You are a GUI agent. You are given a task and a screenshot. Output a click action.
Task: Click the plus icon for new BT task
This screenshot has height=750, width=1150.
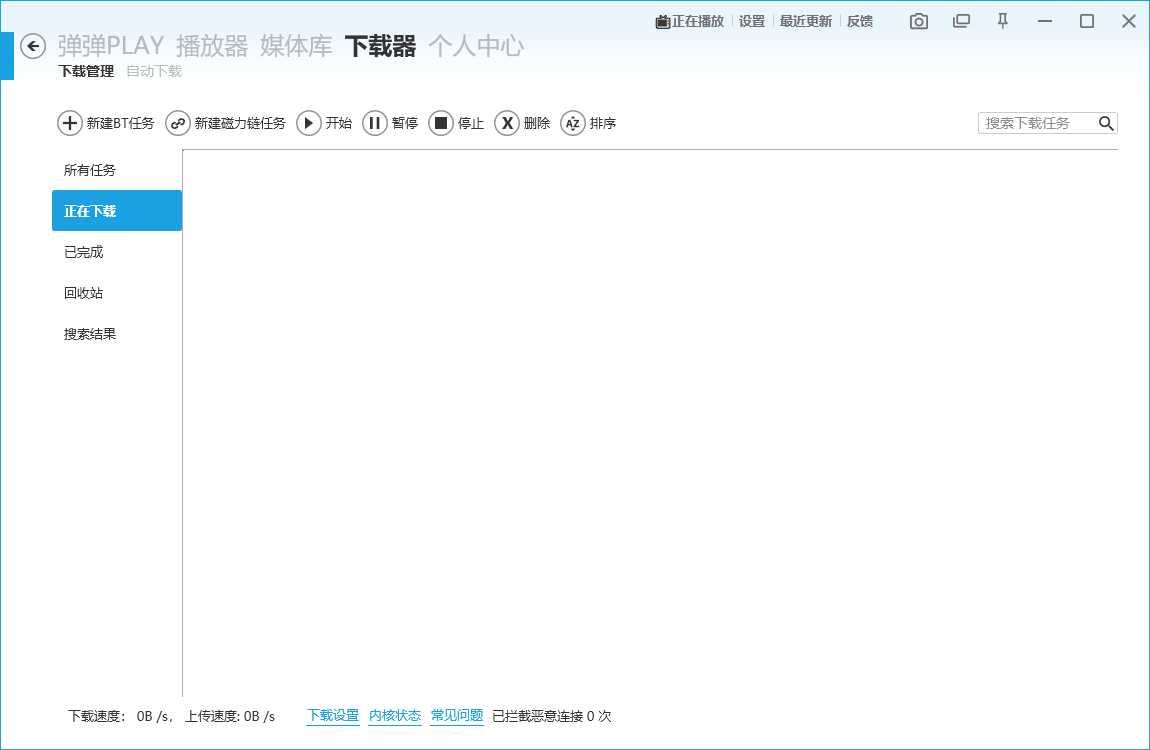point(70,123)
